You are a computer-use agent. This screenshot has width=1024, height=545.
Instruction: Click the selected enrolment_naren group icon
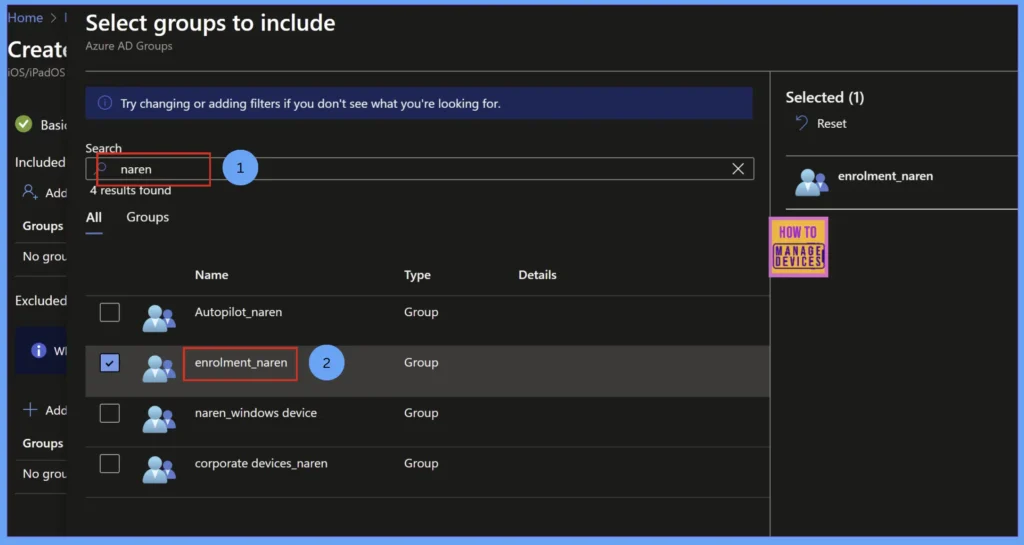click(811, 182)
